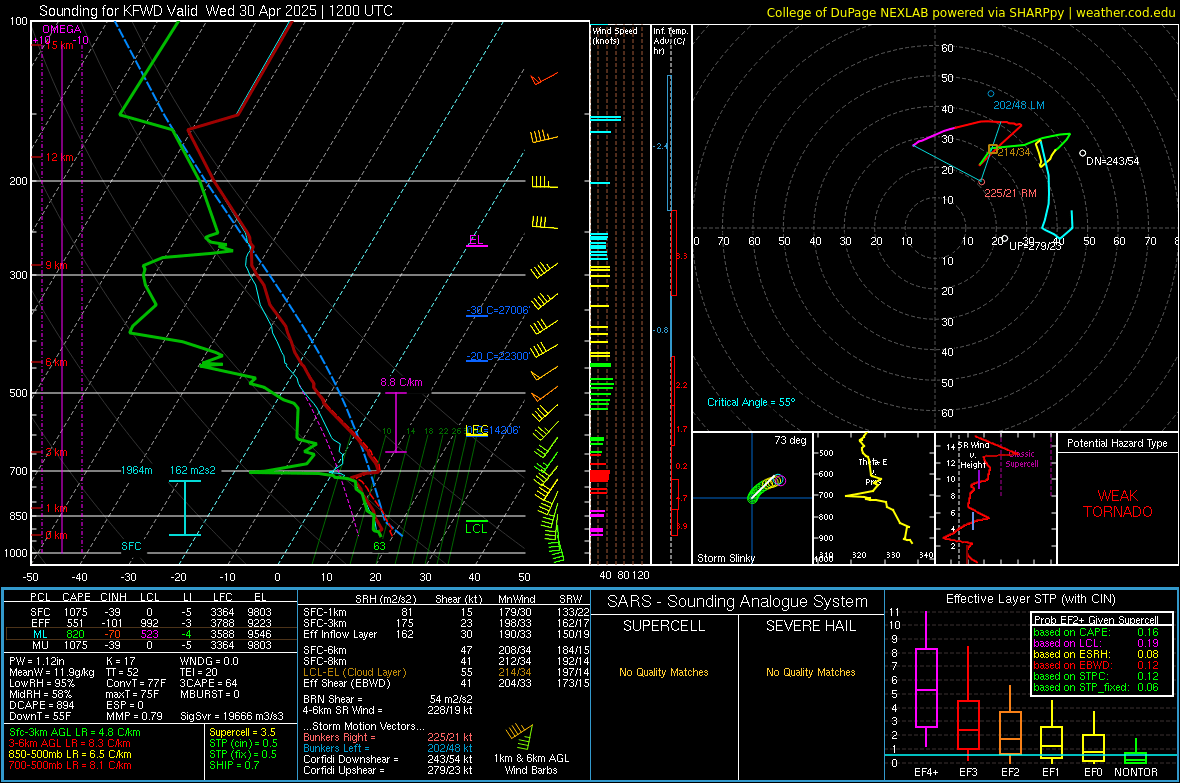Select the "DN=243/54" hodograph label

(1112, 161)
